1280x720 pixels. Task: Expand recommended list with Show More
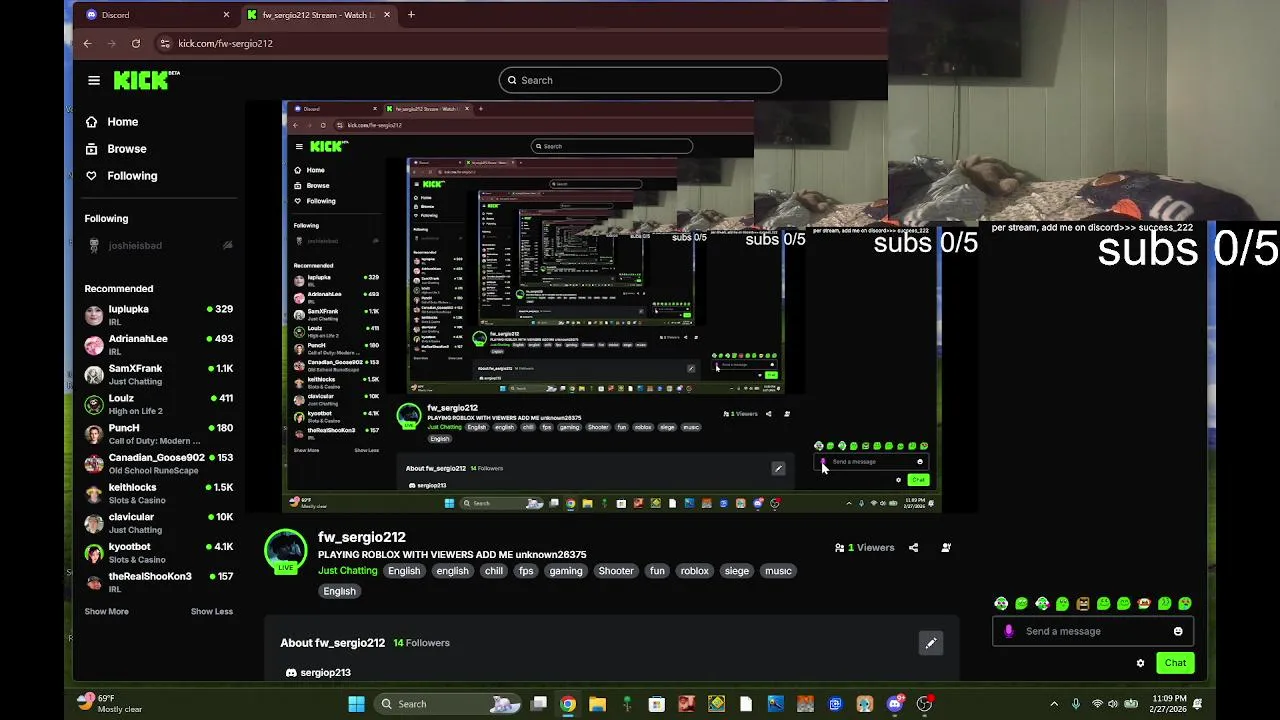coord(106,611)
